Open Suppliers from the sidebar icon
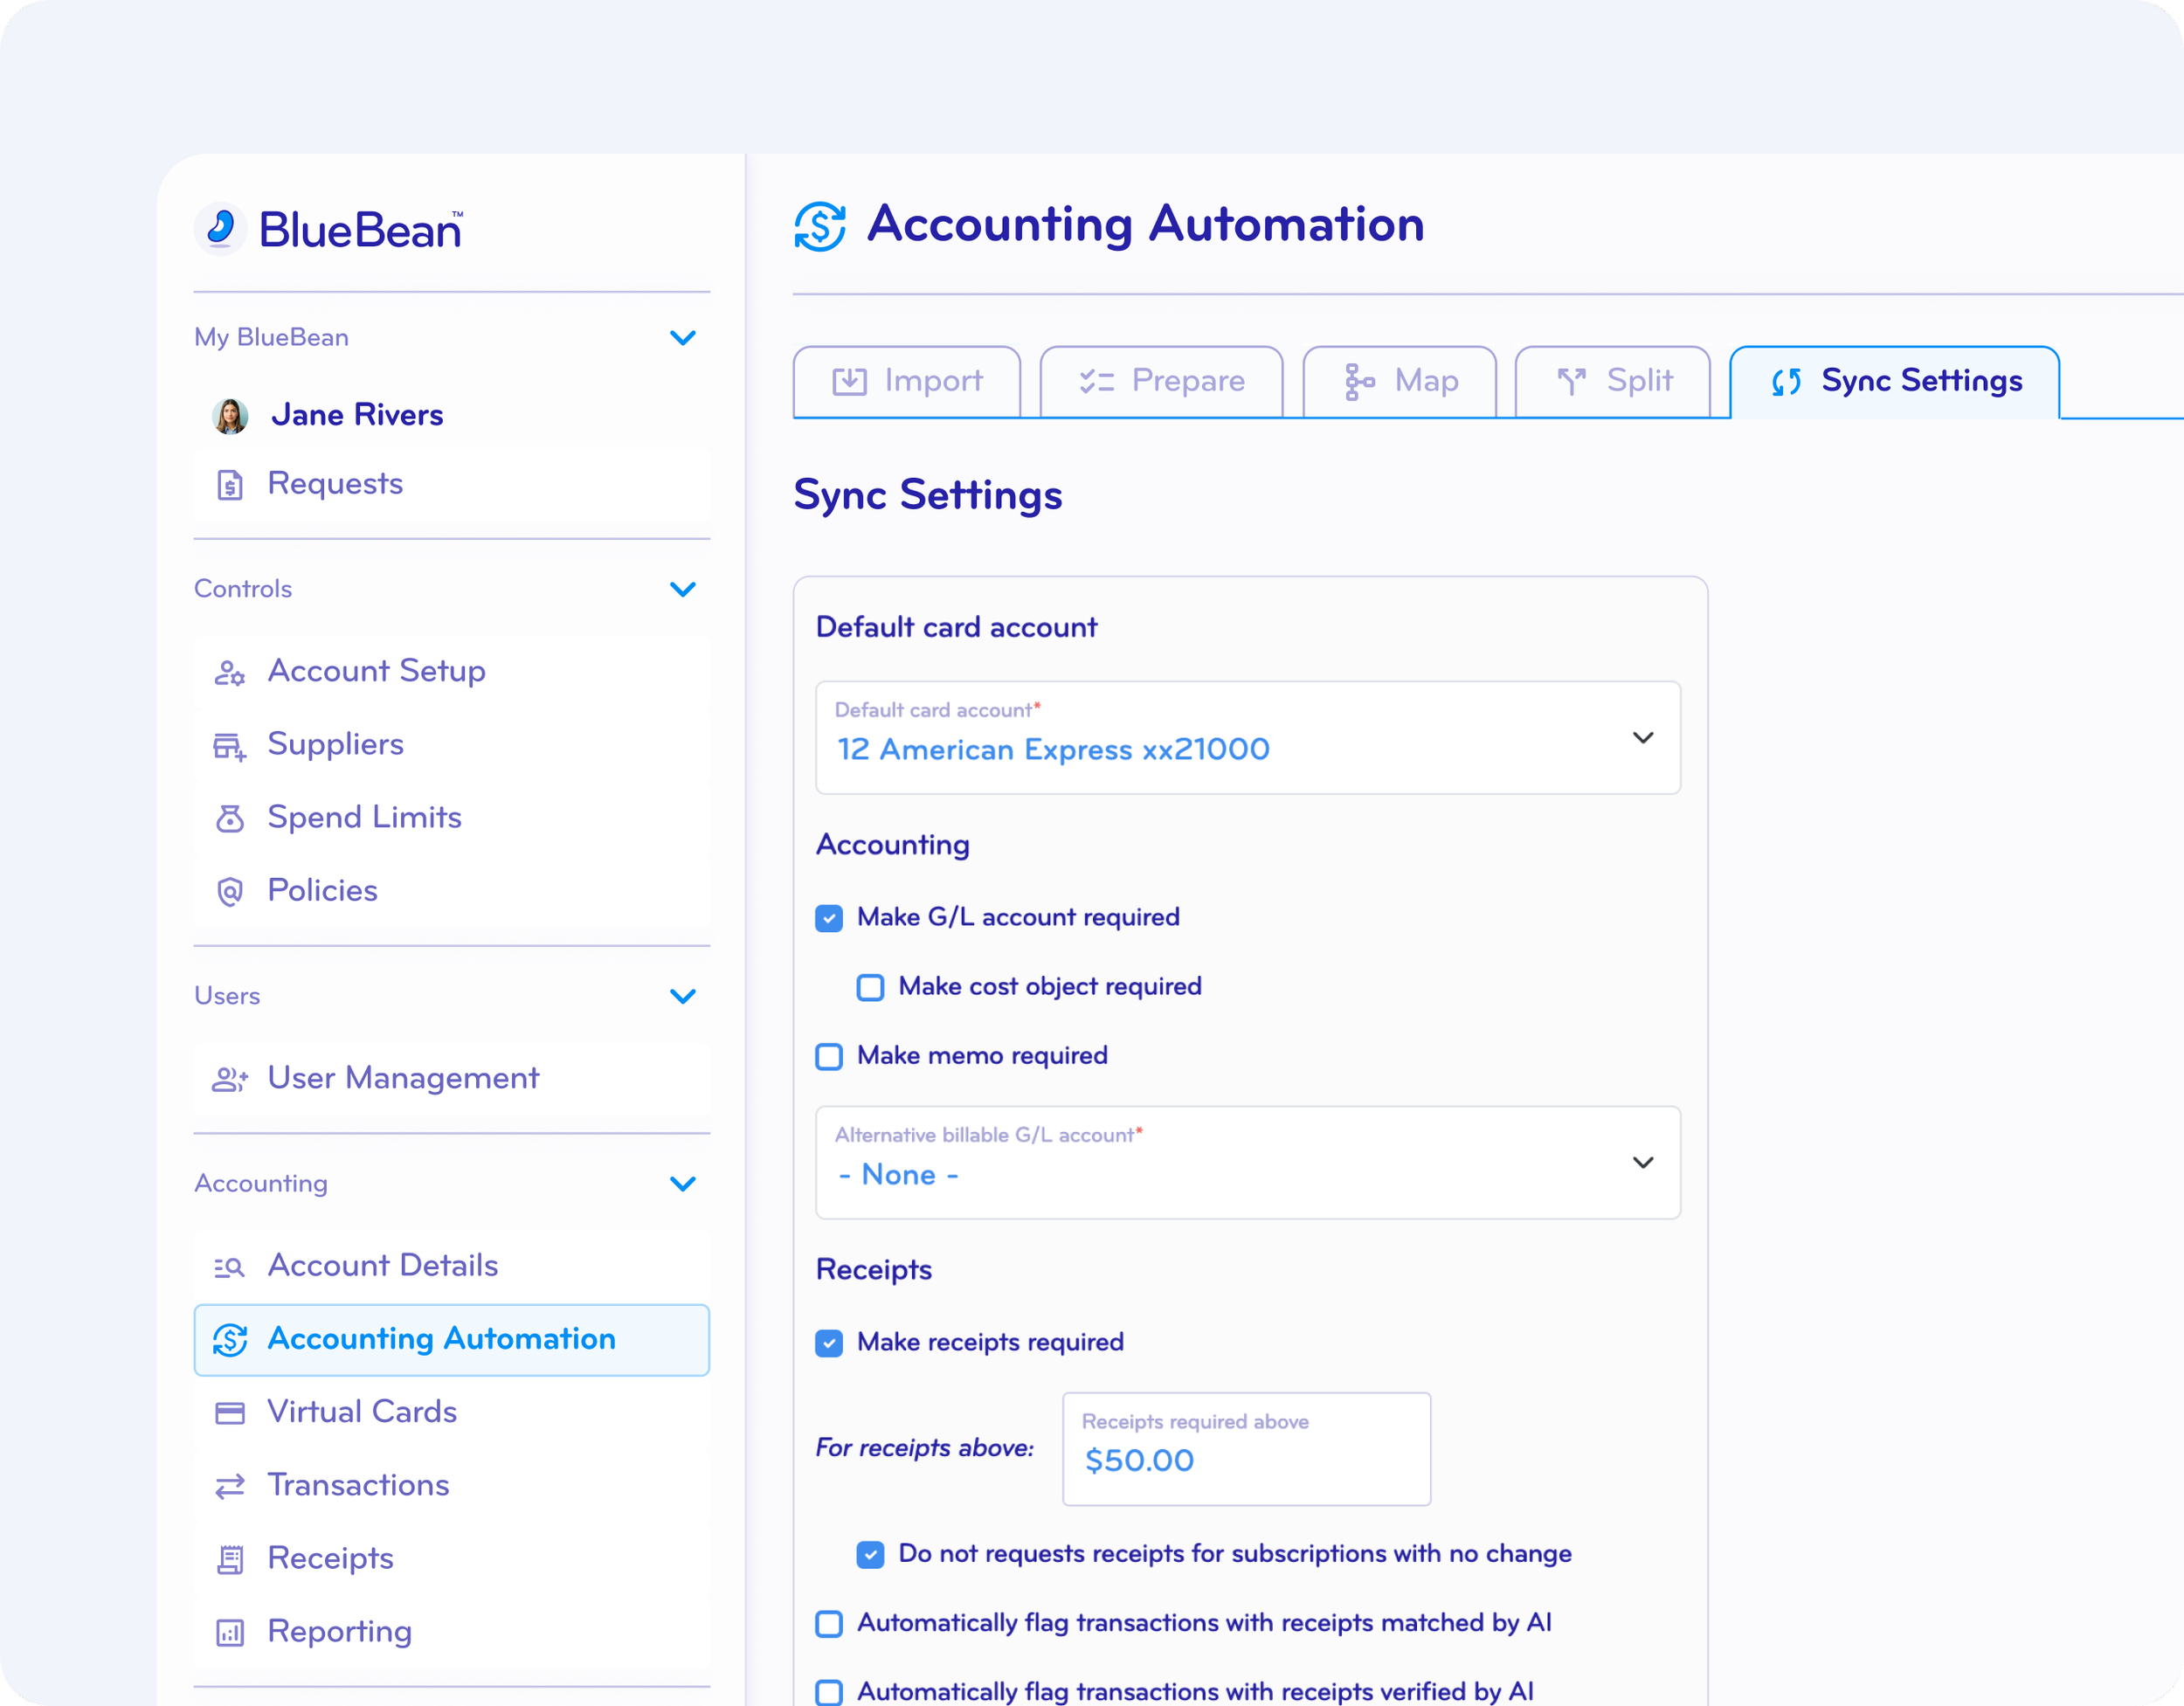The height and width of the screenshot is (1706, 2184). click(x=230, y=745)
